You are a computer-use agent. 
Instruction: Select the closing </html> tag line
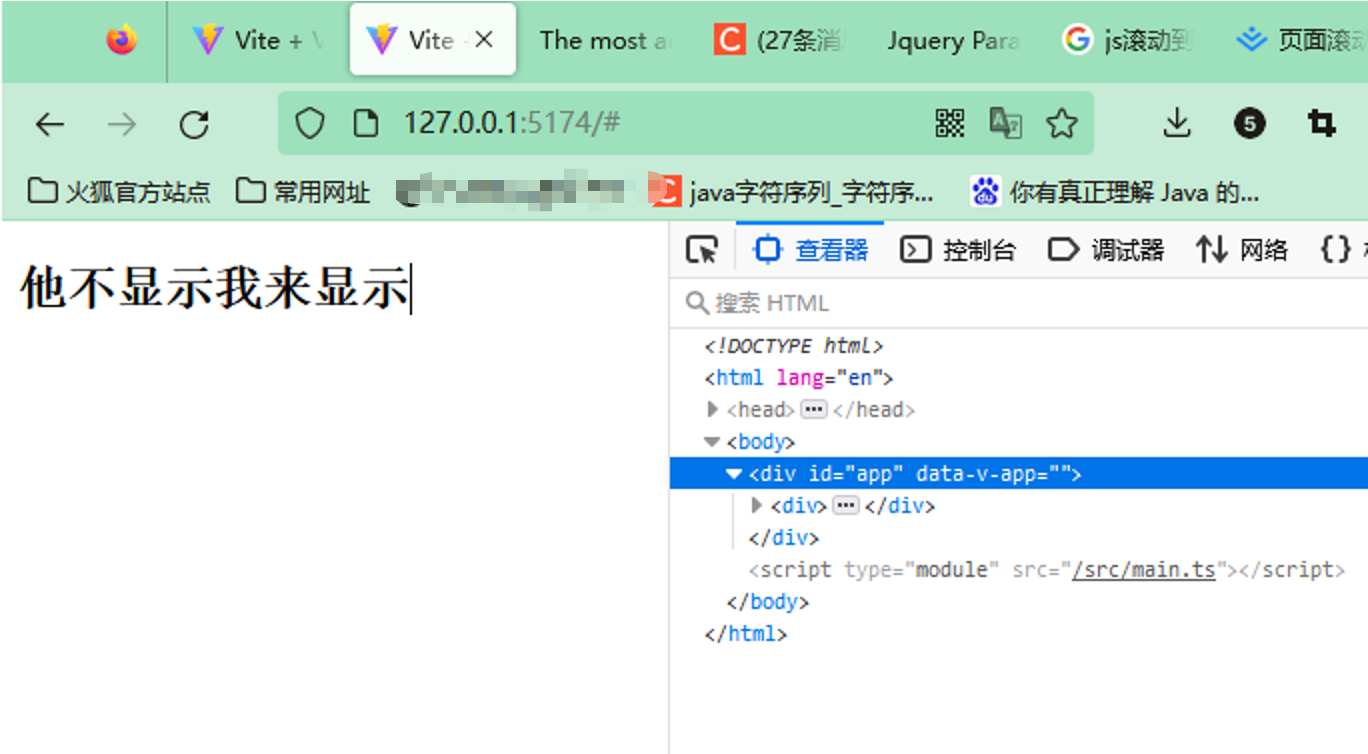[x=745, y=634]
